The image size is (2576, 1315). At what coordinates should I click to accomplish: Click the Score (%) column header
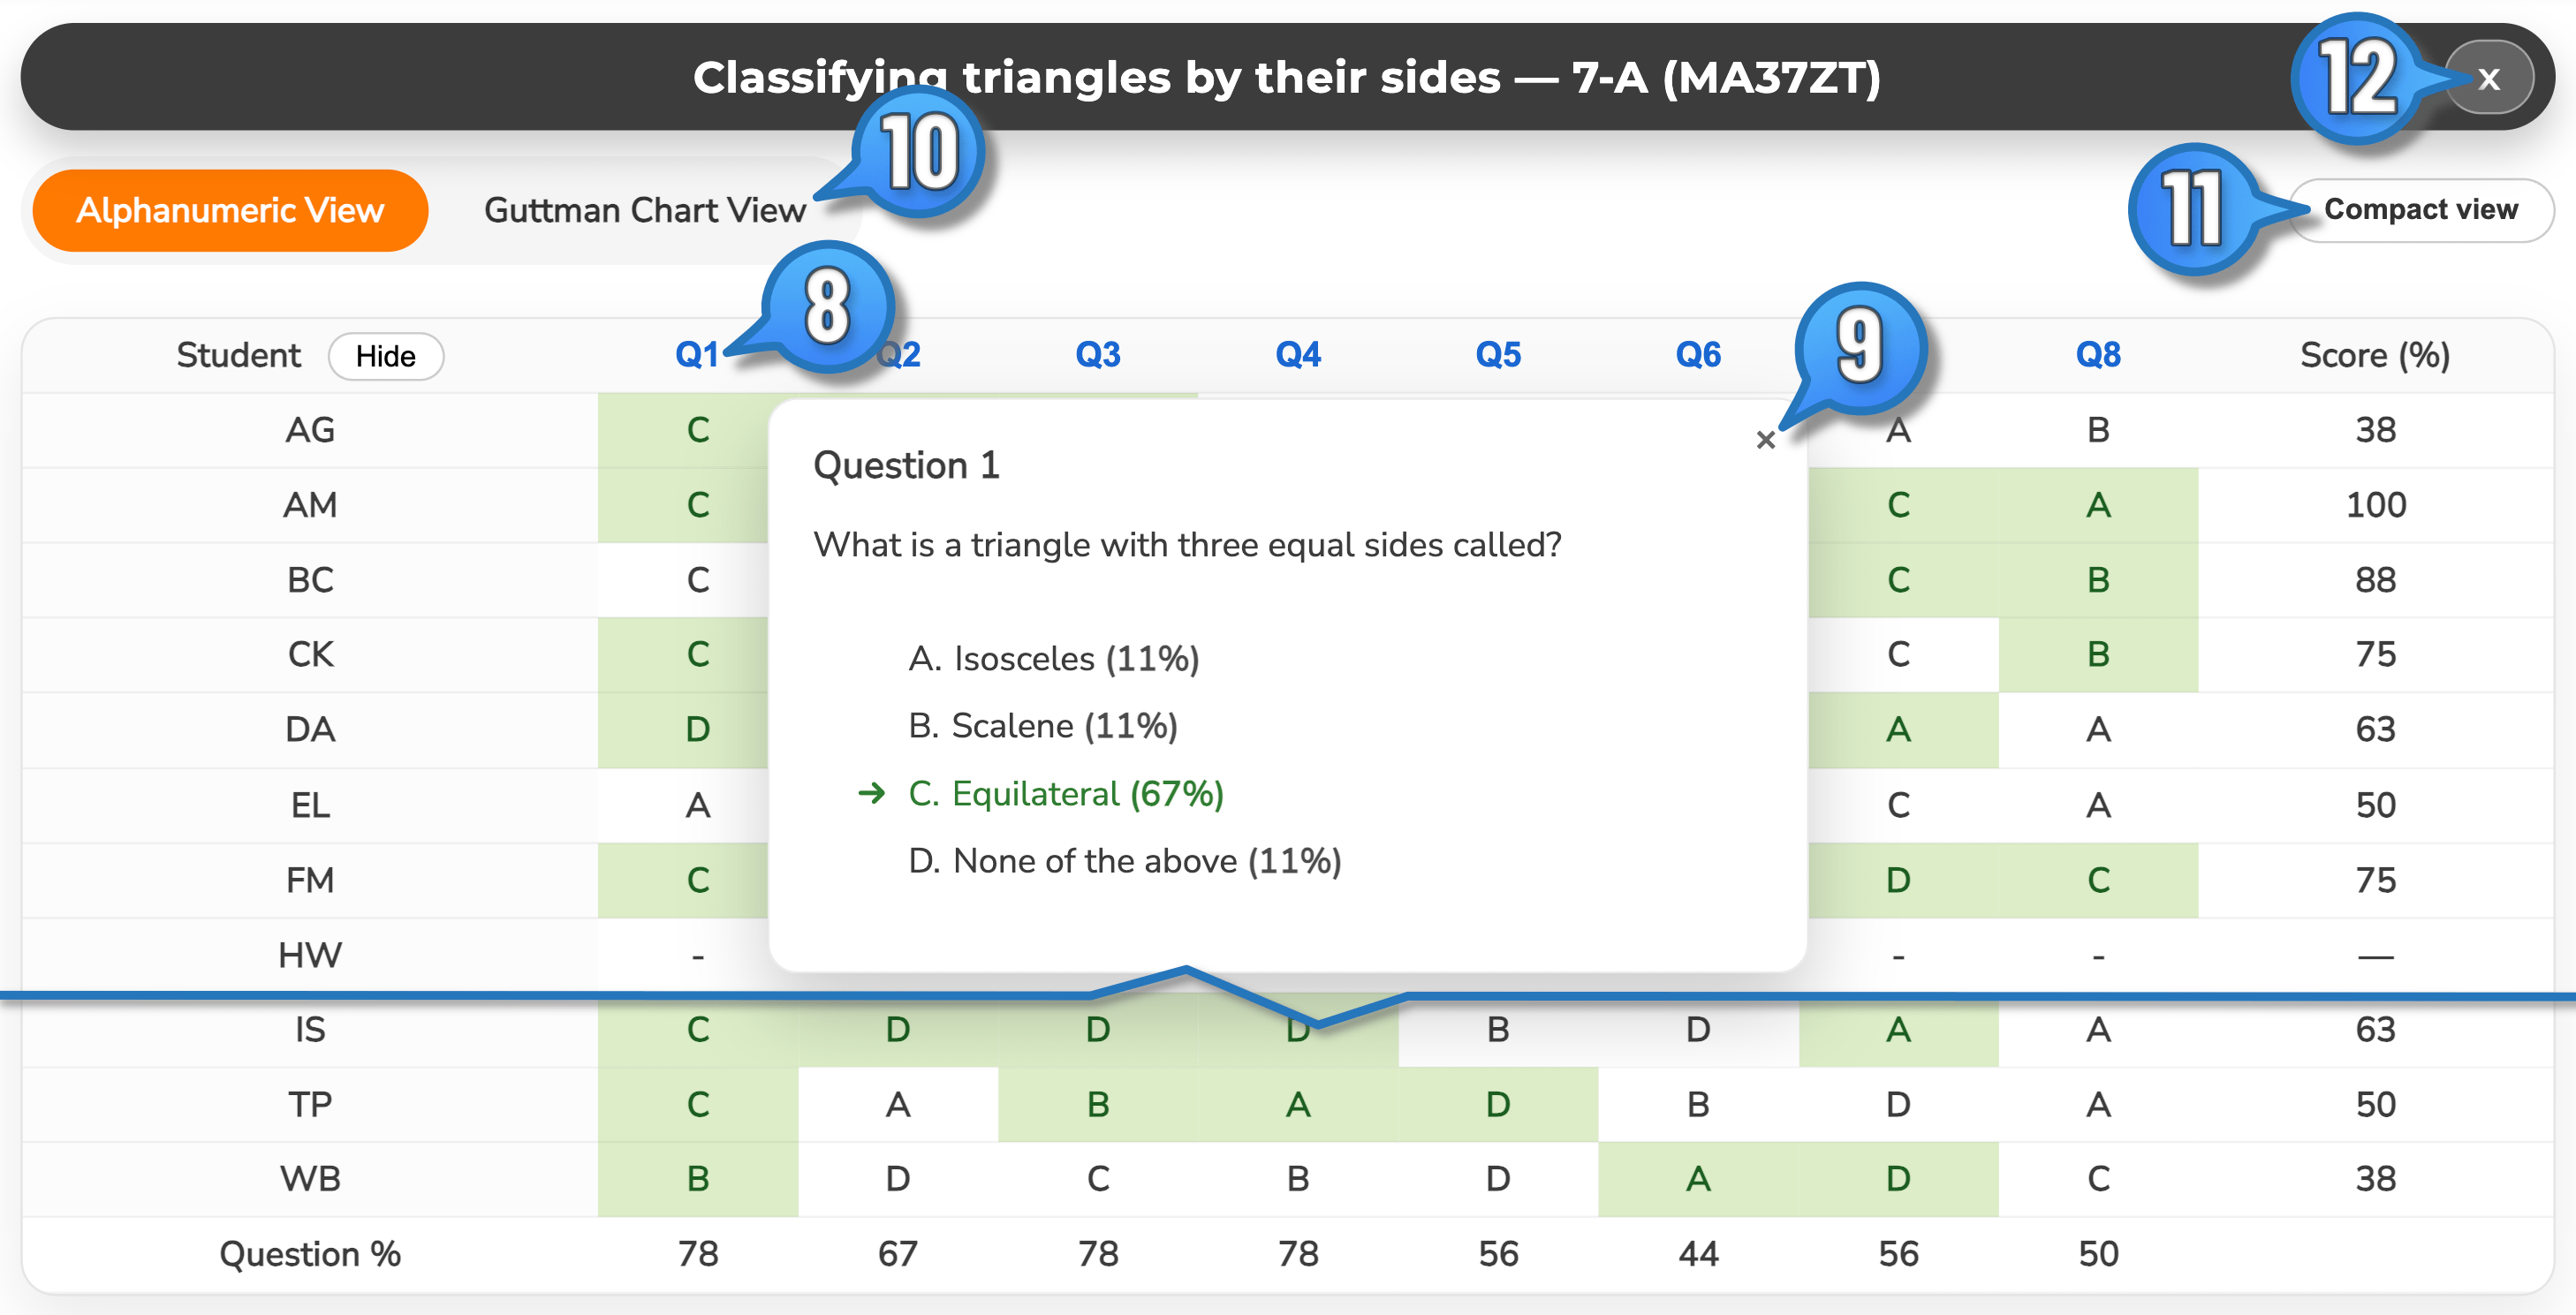pyautogui.click(x=2373, y=354)
